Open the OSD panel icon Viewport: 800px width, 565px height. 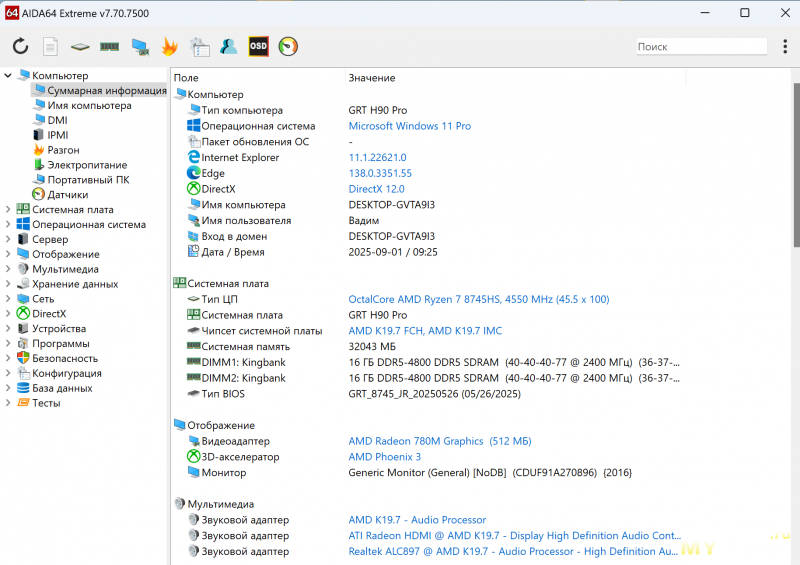pyautogui.click(x=258, y=46)
